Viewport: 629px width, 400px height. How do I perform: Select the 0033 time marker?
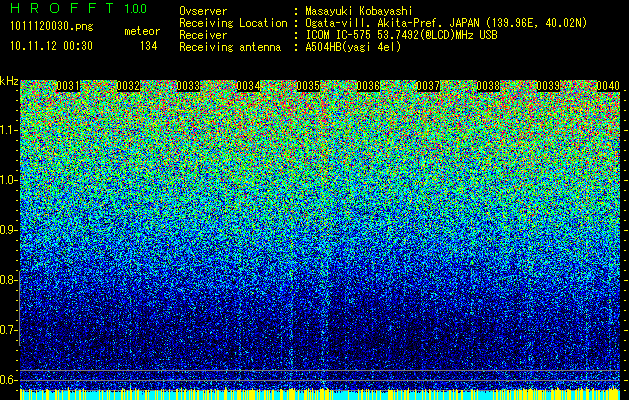188,86
